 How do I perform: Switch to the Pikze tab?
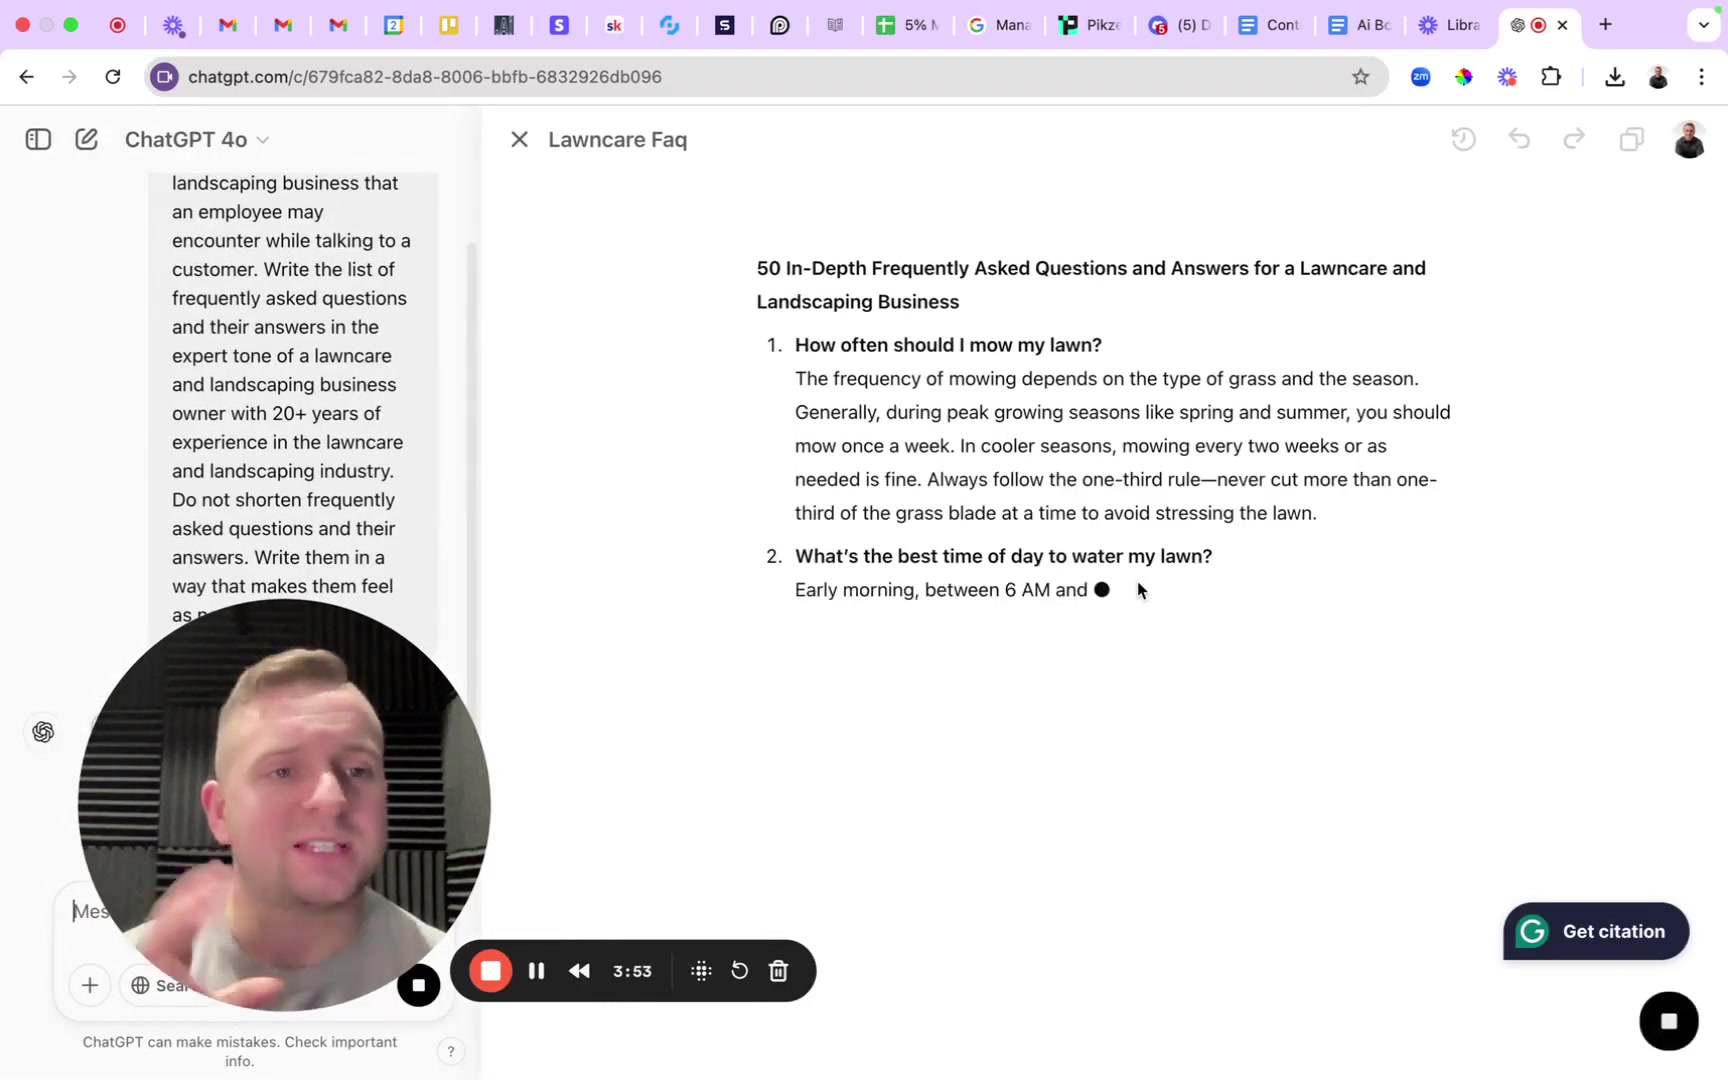click(x=1090, y=25)
